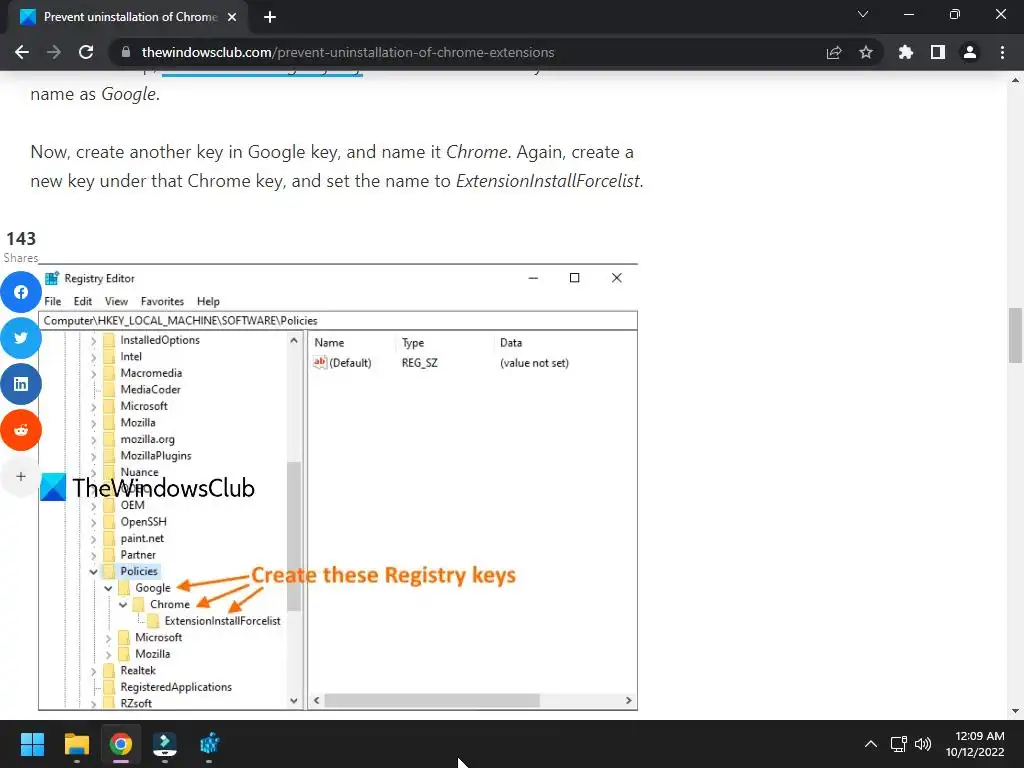1024x768 pixels.
Task: Click the Registry Editor app icon in the image
Action: pyautogui.click(x=52, y=278)
